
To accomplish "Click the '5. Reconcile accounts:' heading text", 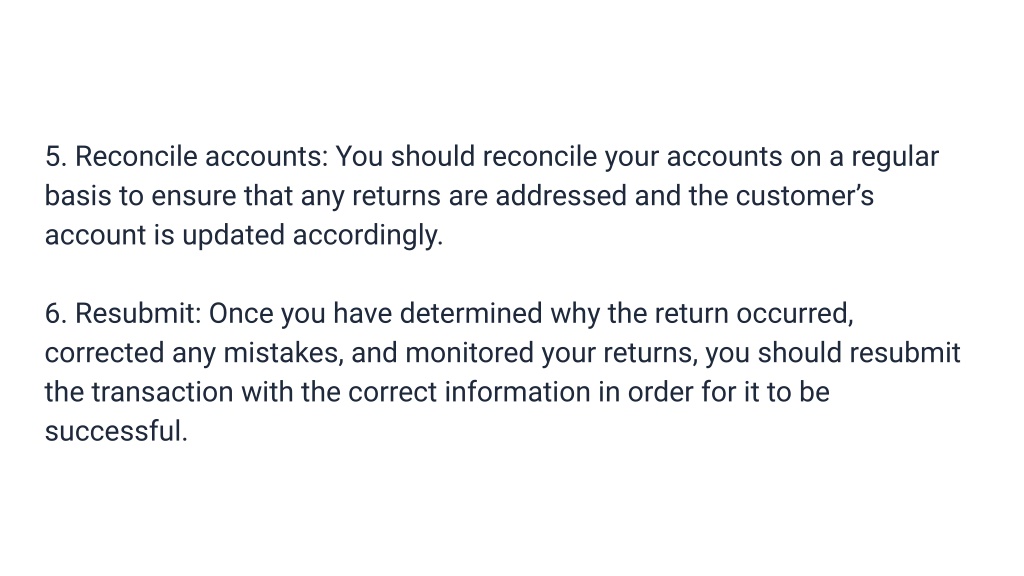I will tap(186, 157).
